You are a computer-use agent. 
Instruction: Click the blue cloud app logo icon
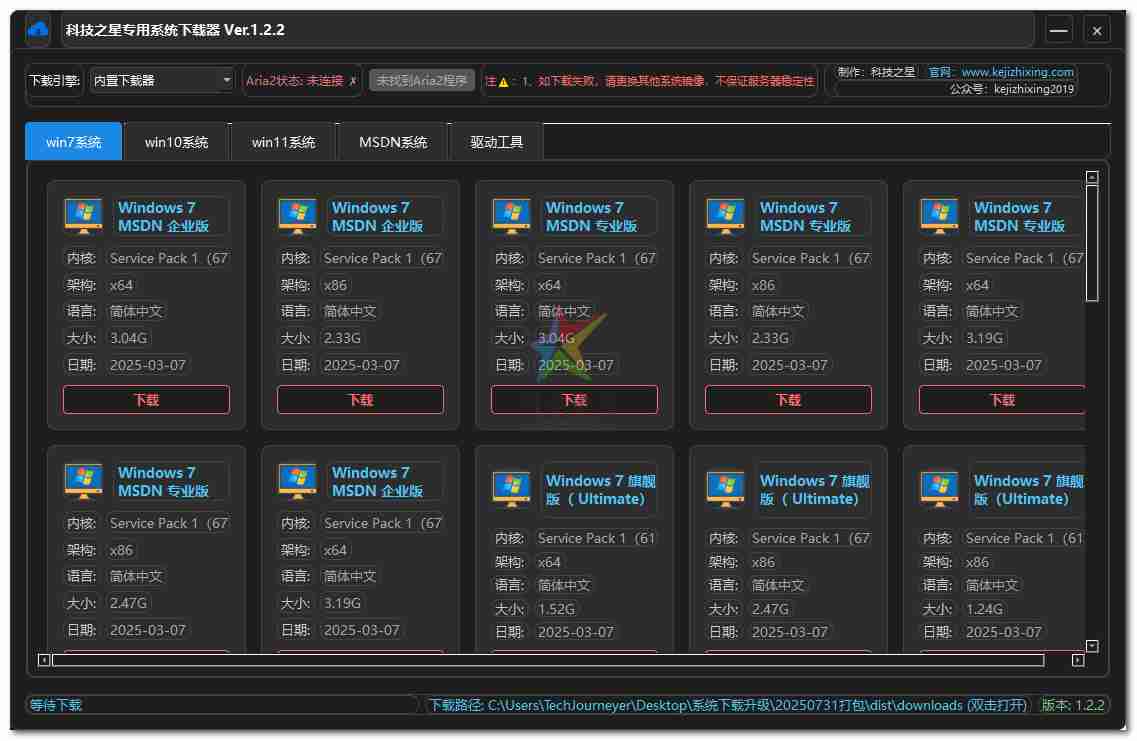tap(38, 30)
